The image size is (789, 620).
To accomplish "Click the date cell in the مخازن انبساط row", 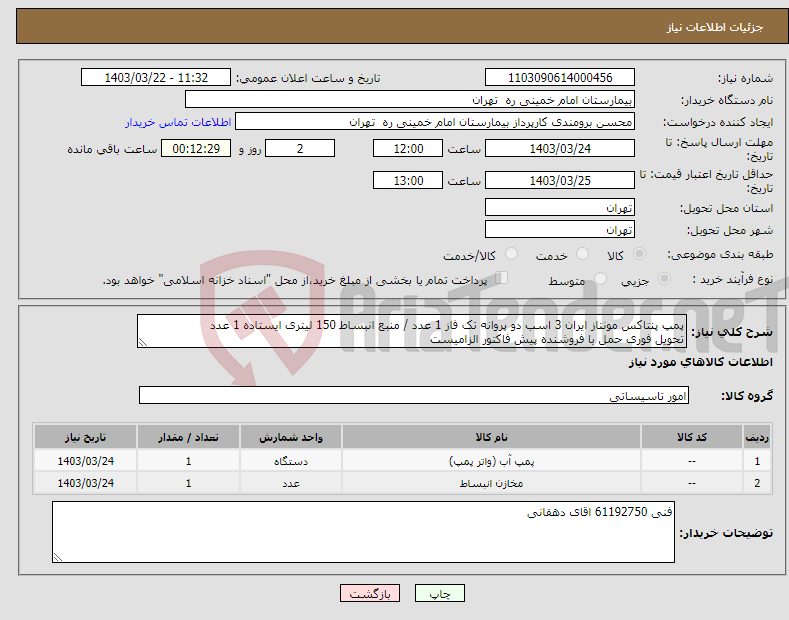I will coord(86,483).
